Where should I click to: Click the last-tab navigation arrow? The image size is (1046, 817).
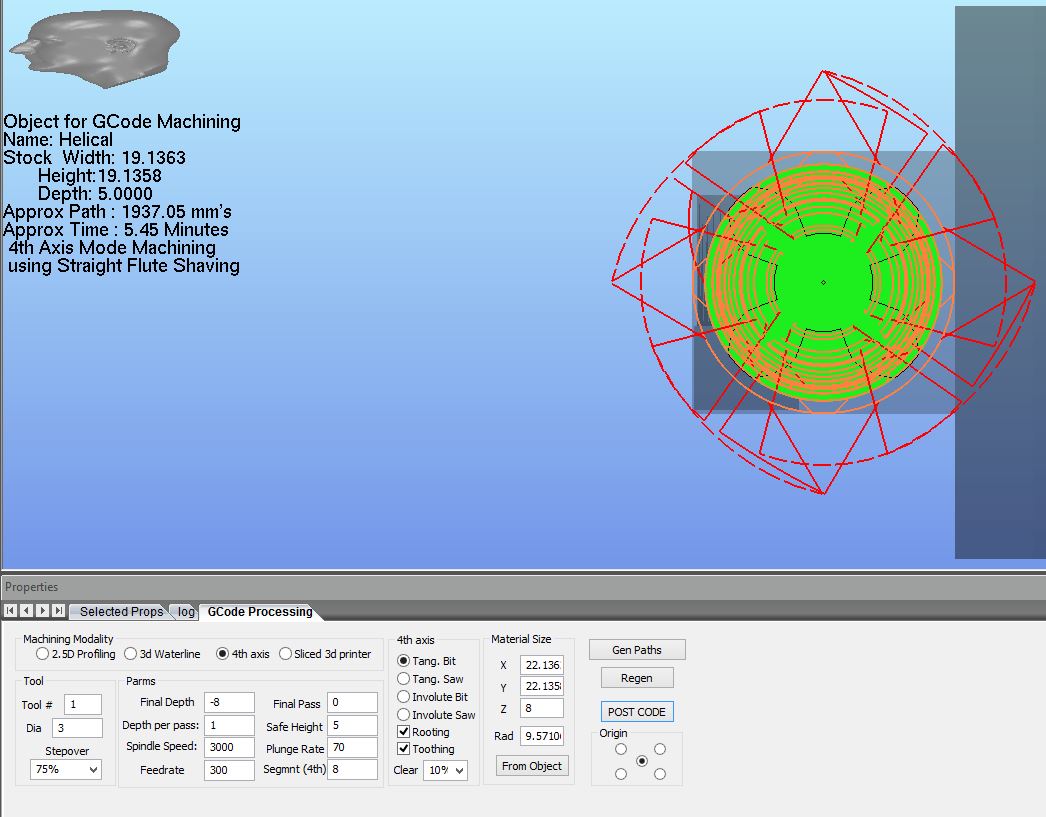pos(58,611)
